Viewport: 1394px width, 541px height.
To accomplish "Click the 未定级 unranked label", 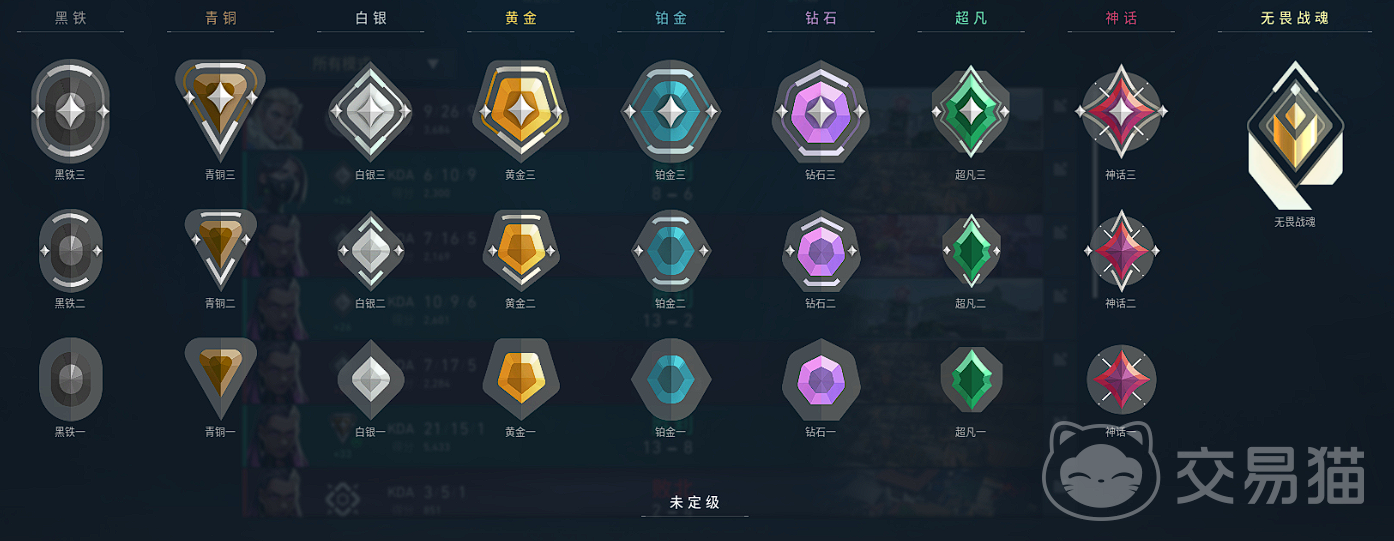I will (x=695, y=503).
